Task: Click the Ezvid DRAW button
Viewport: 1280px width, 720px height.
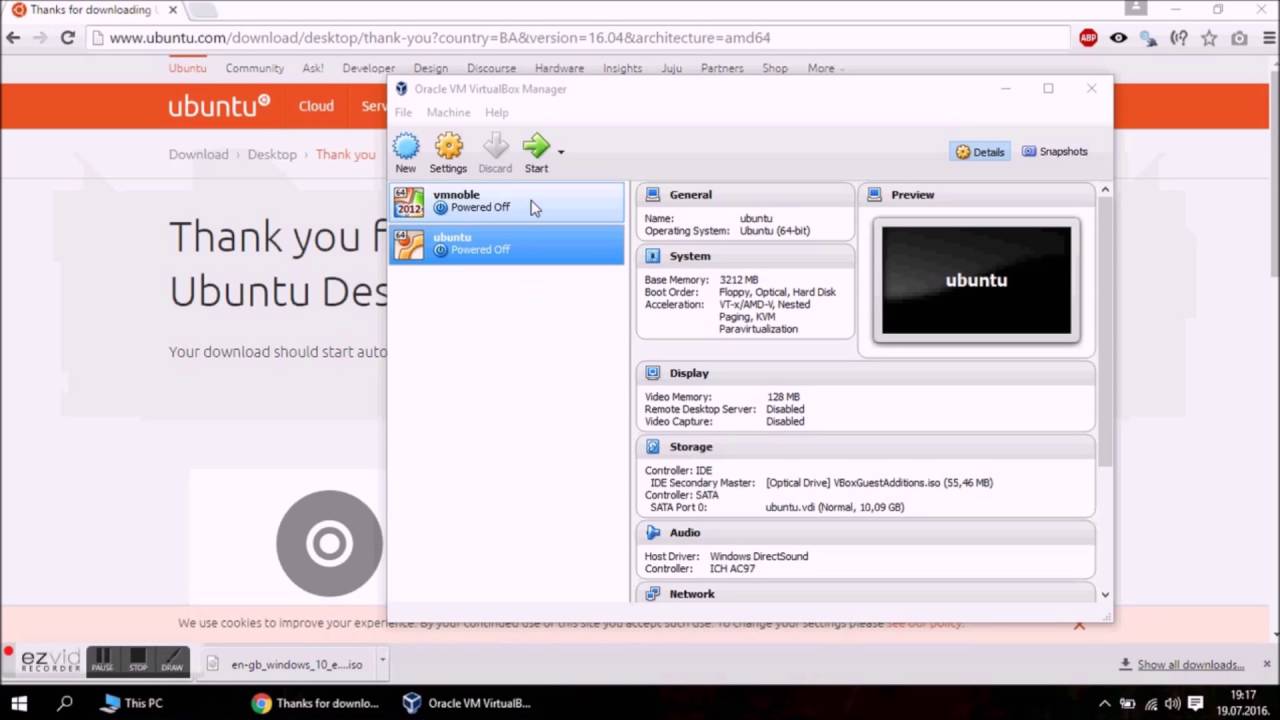Action: point(172,661)
